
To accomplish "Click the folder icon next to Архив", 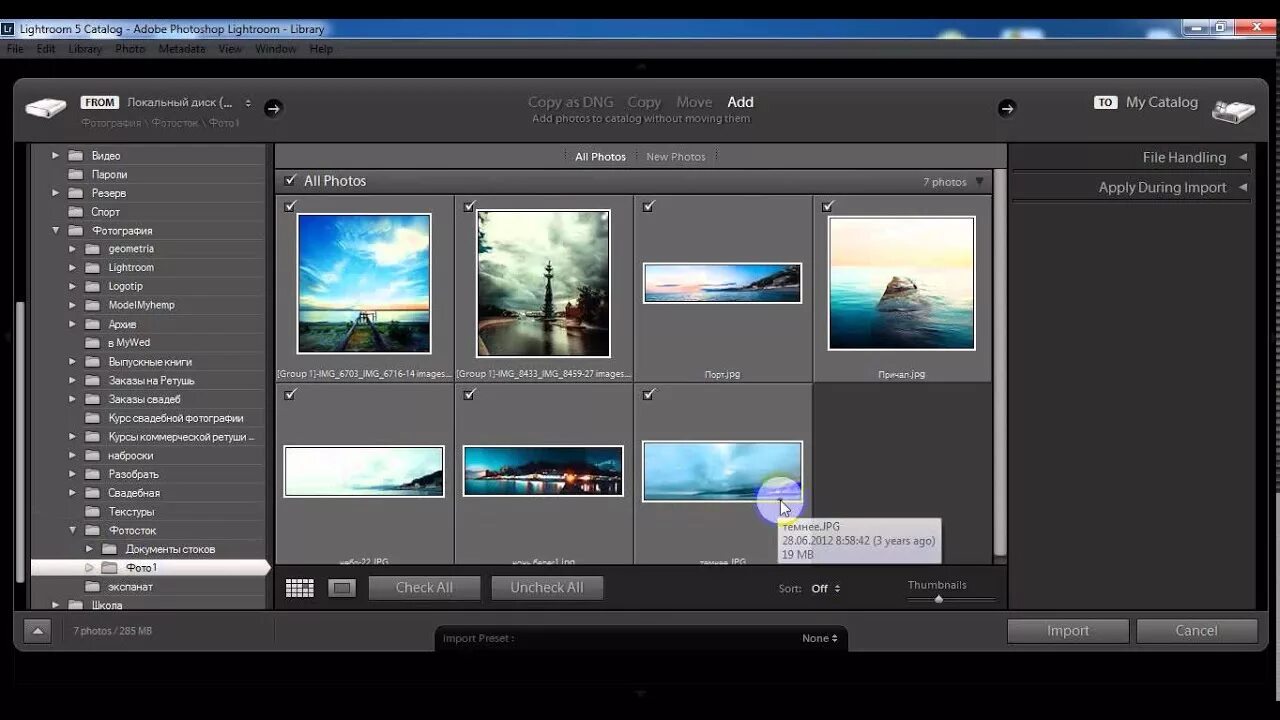I will coord(92,324).
